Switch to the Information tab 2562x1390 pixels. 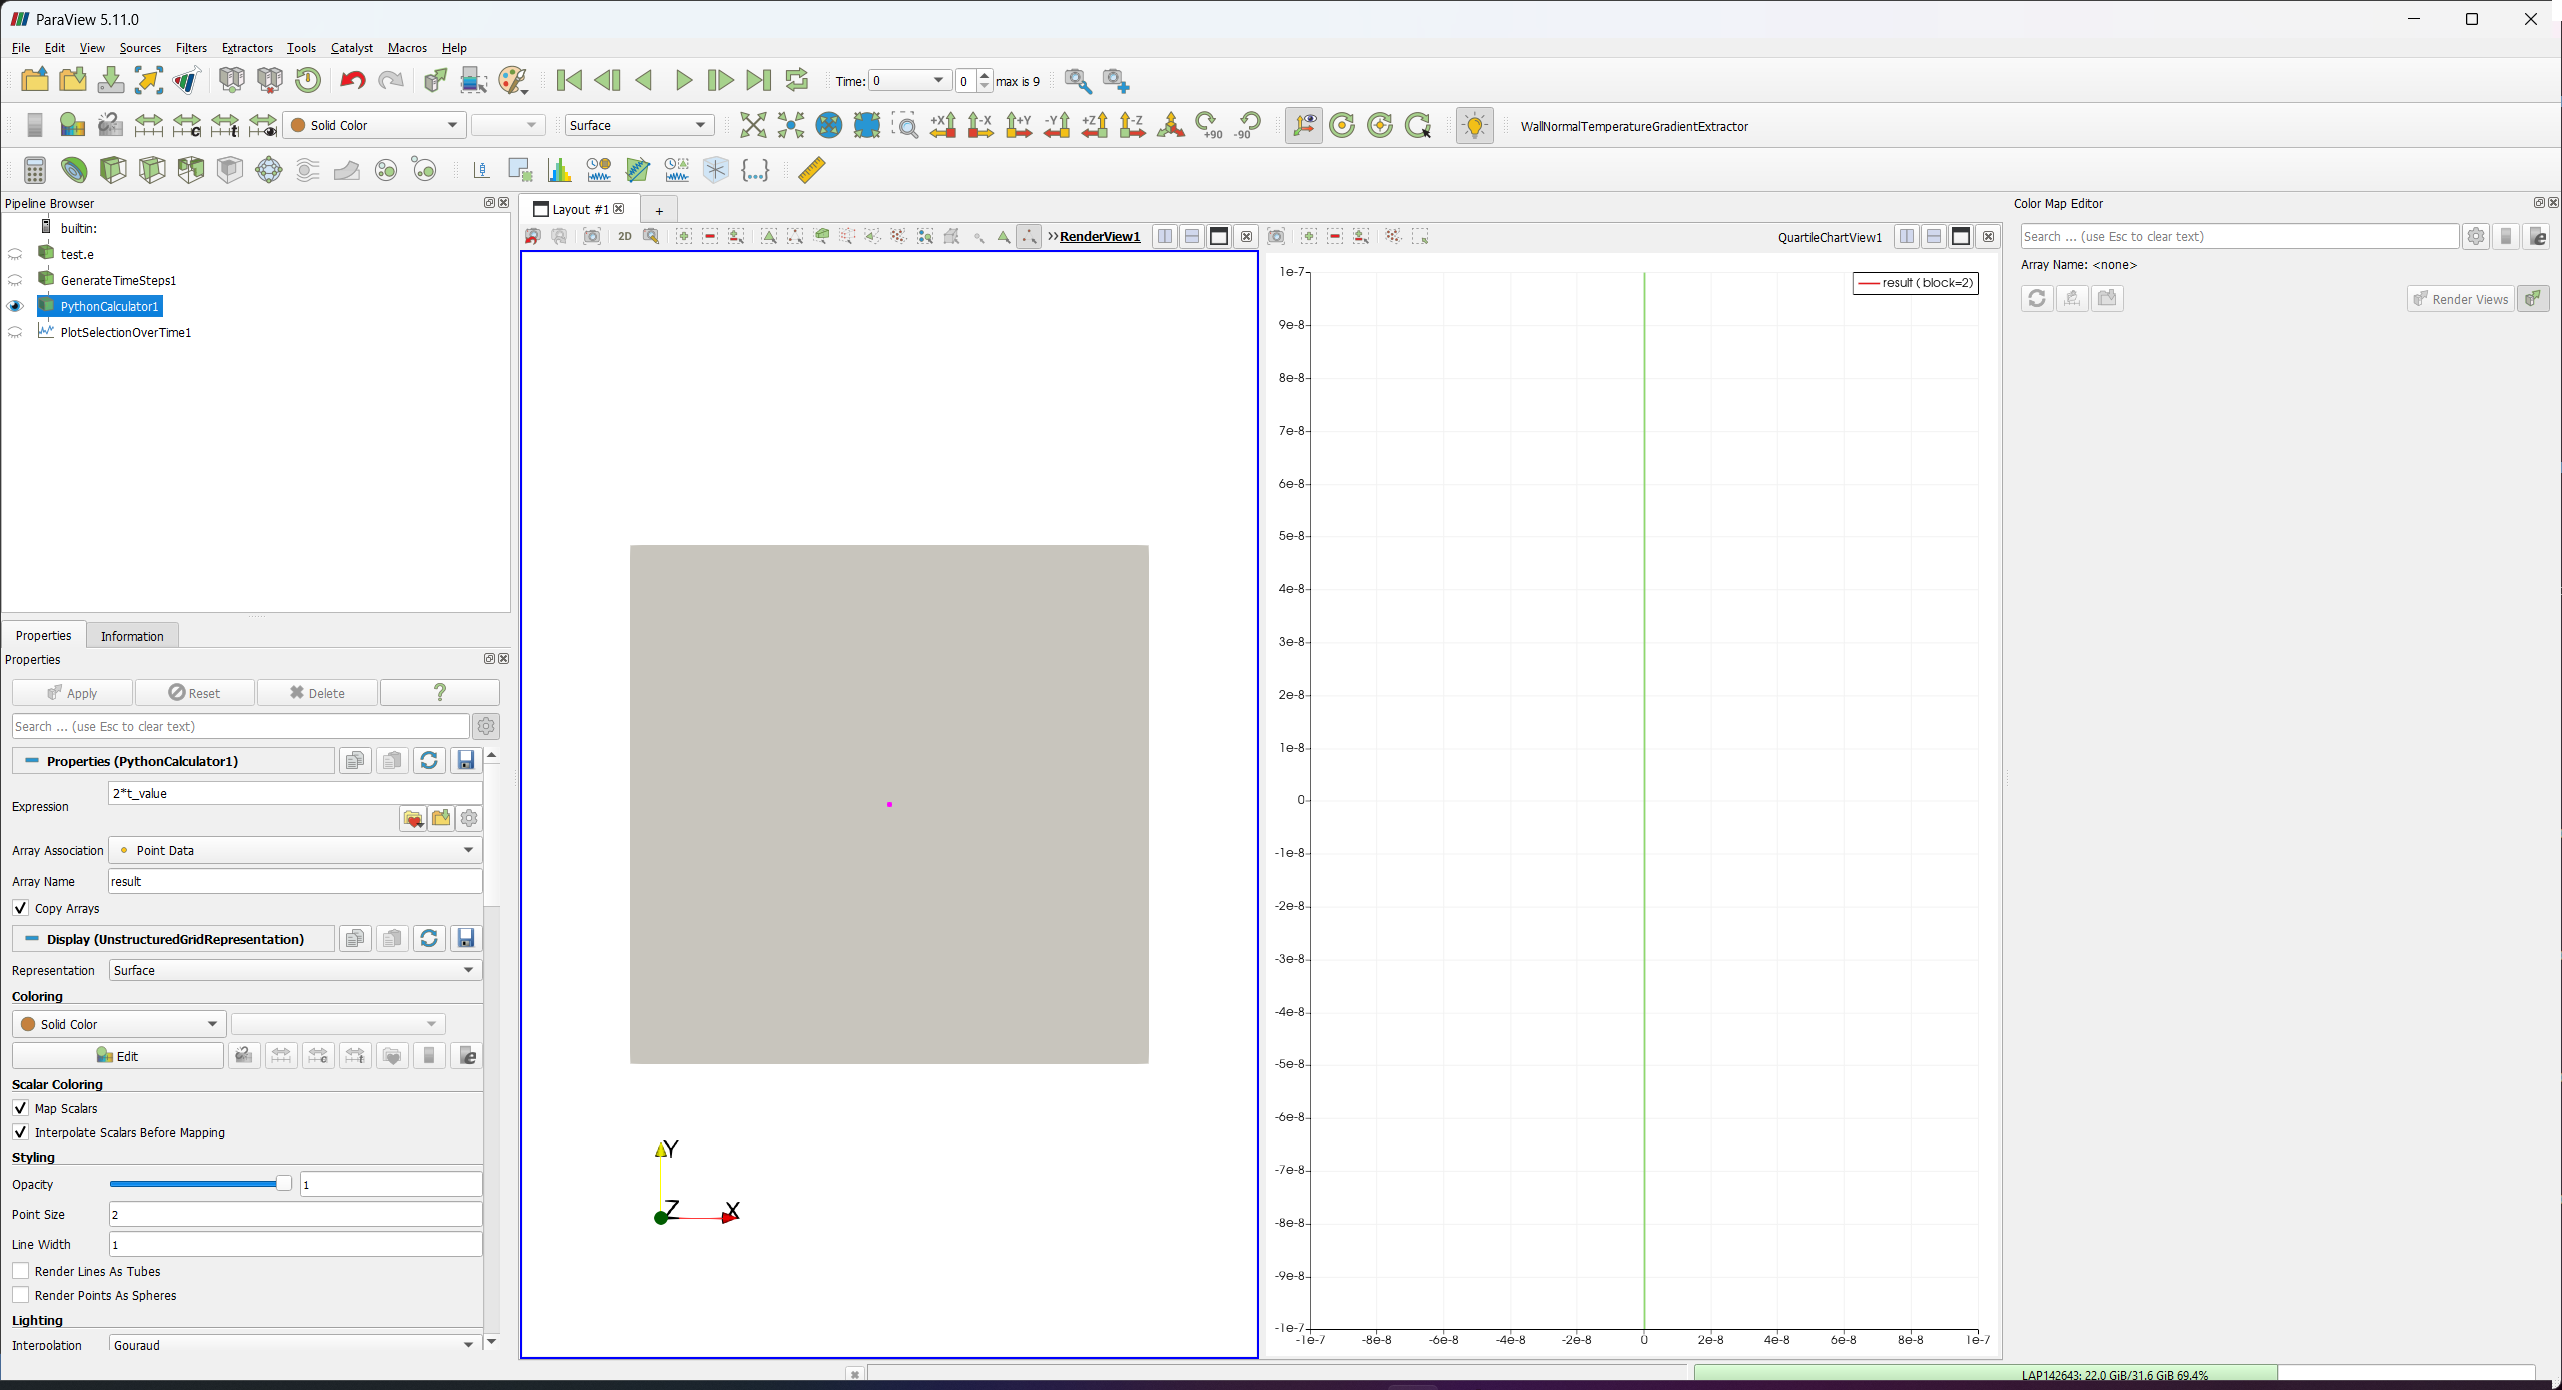(132, 636)
